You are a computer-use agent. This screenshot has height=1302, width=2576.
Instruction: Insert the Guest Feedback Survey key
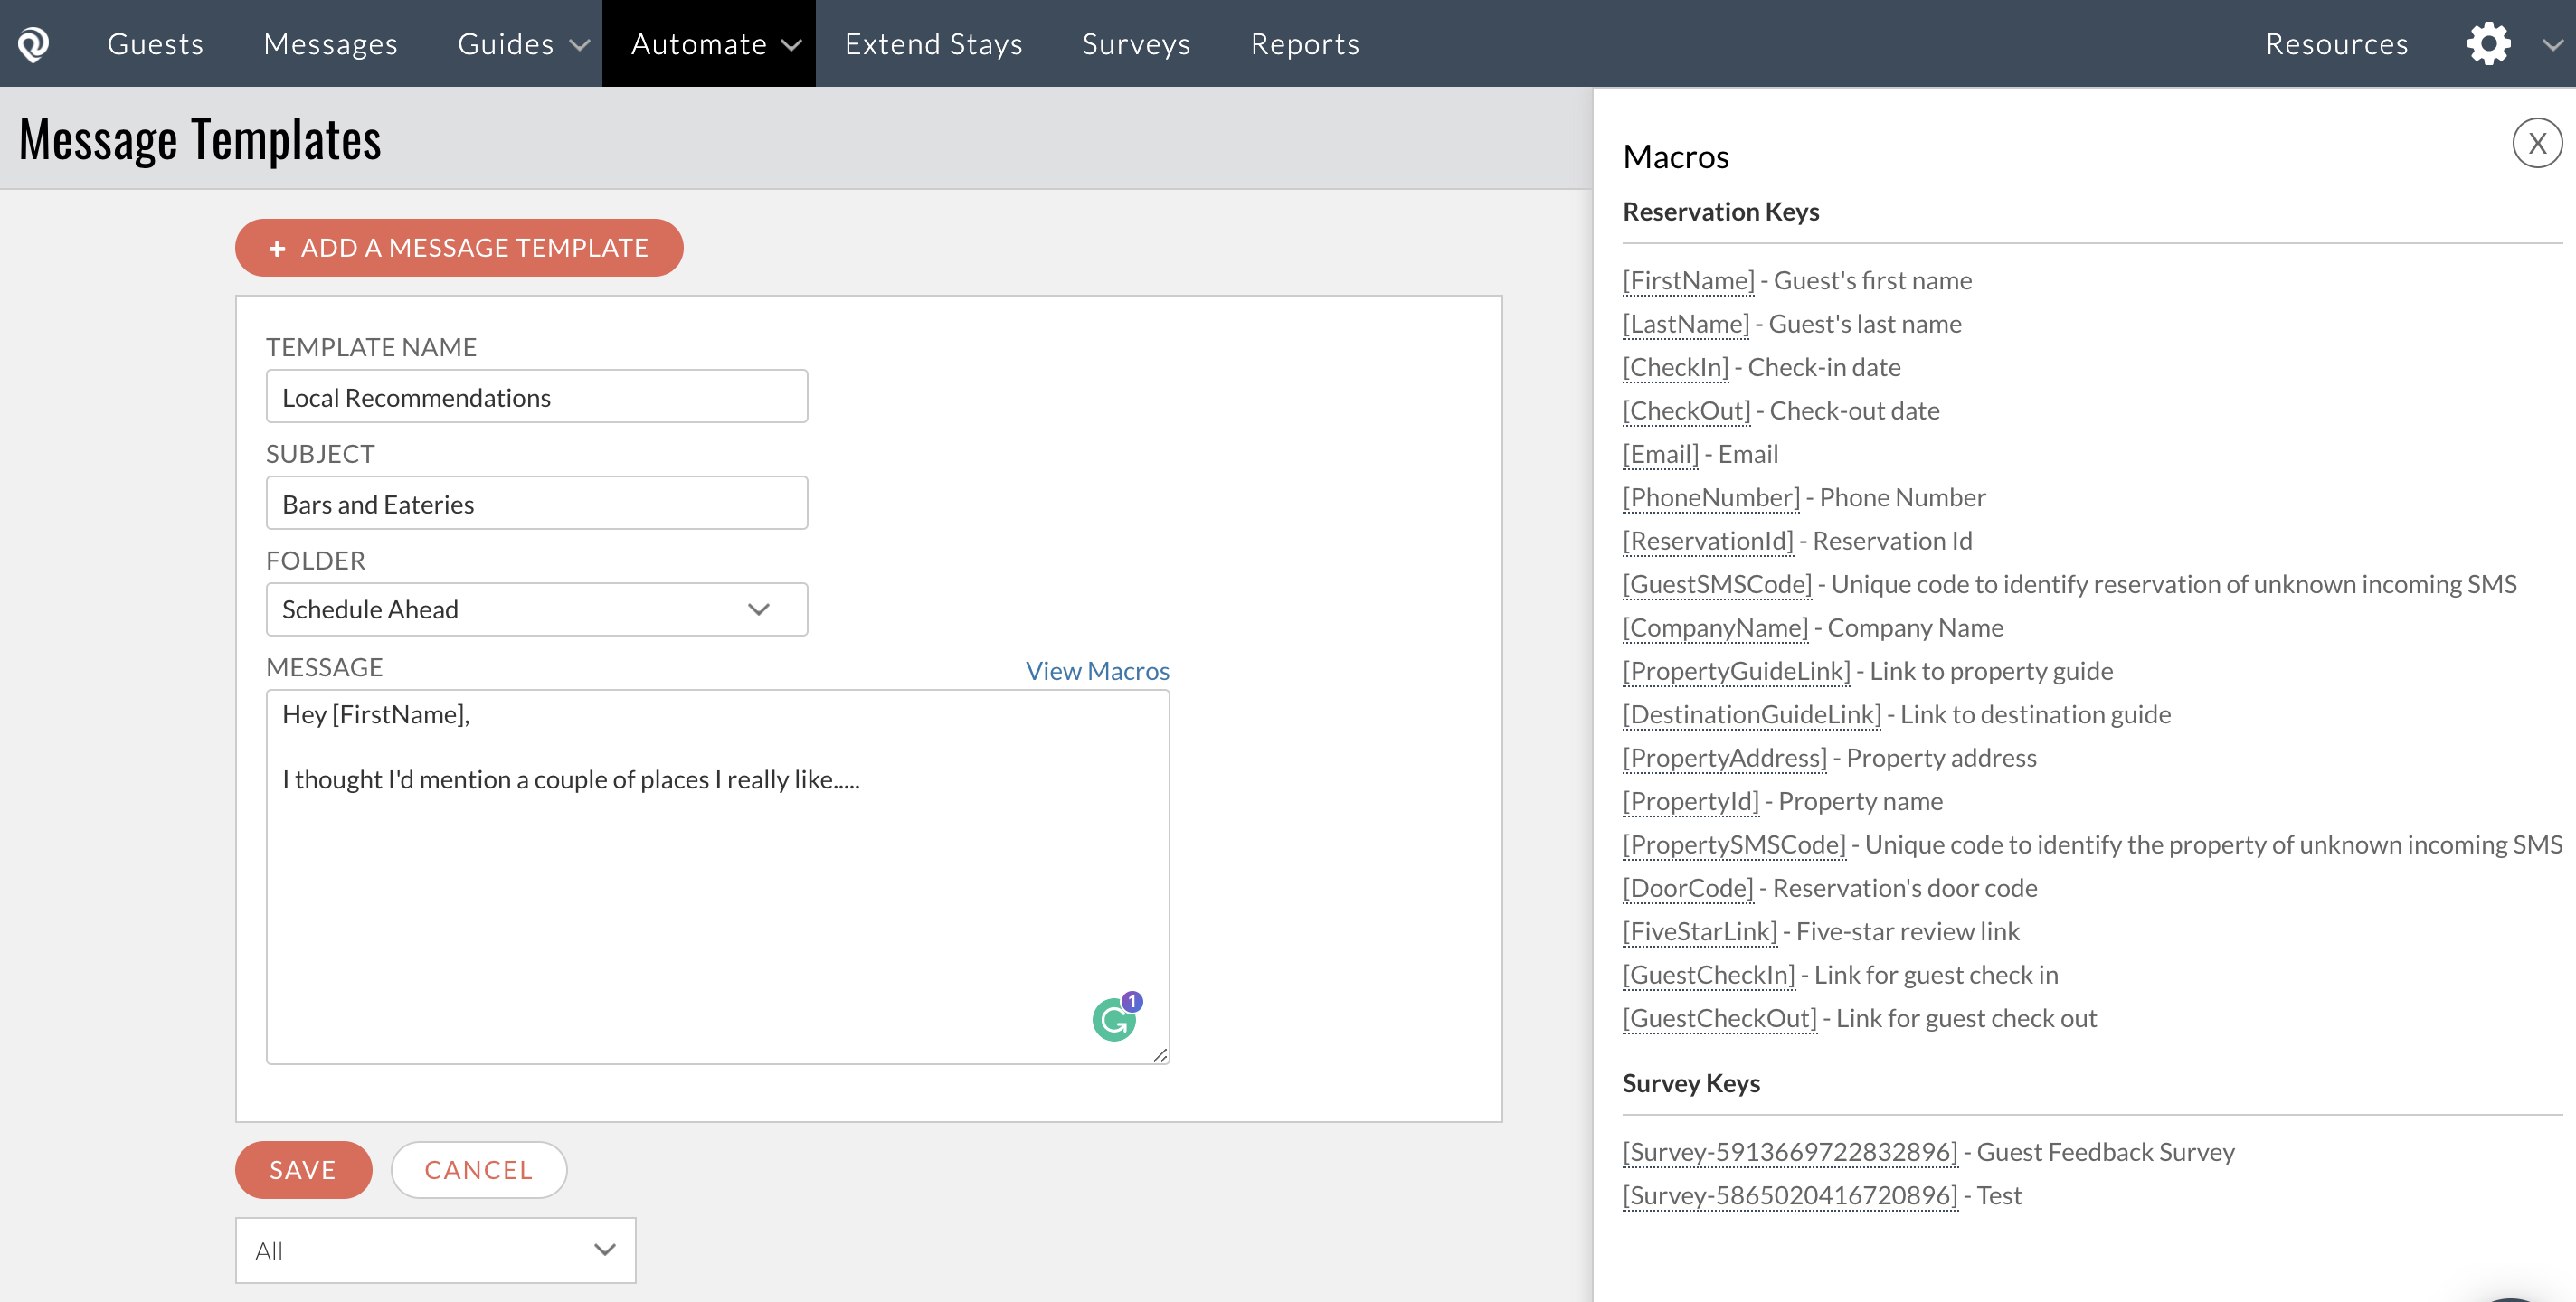[x=1790, y=1152]
